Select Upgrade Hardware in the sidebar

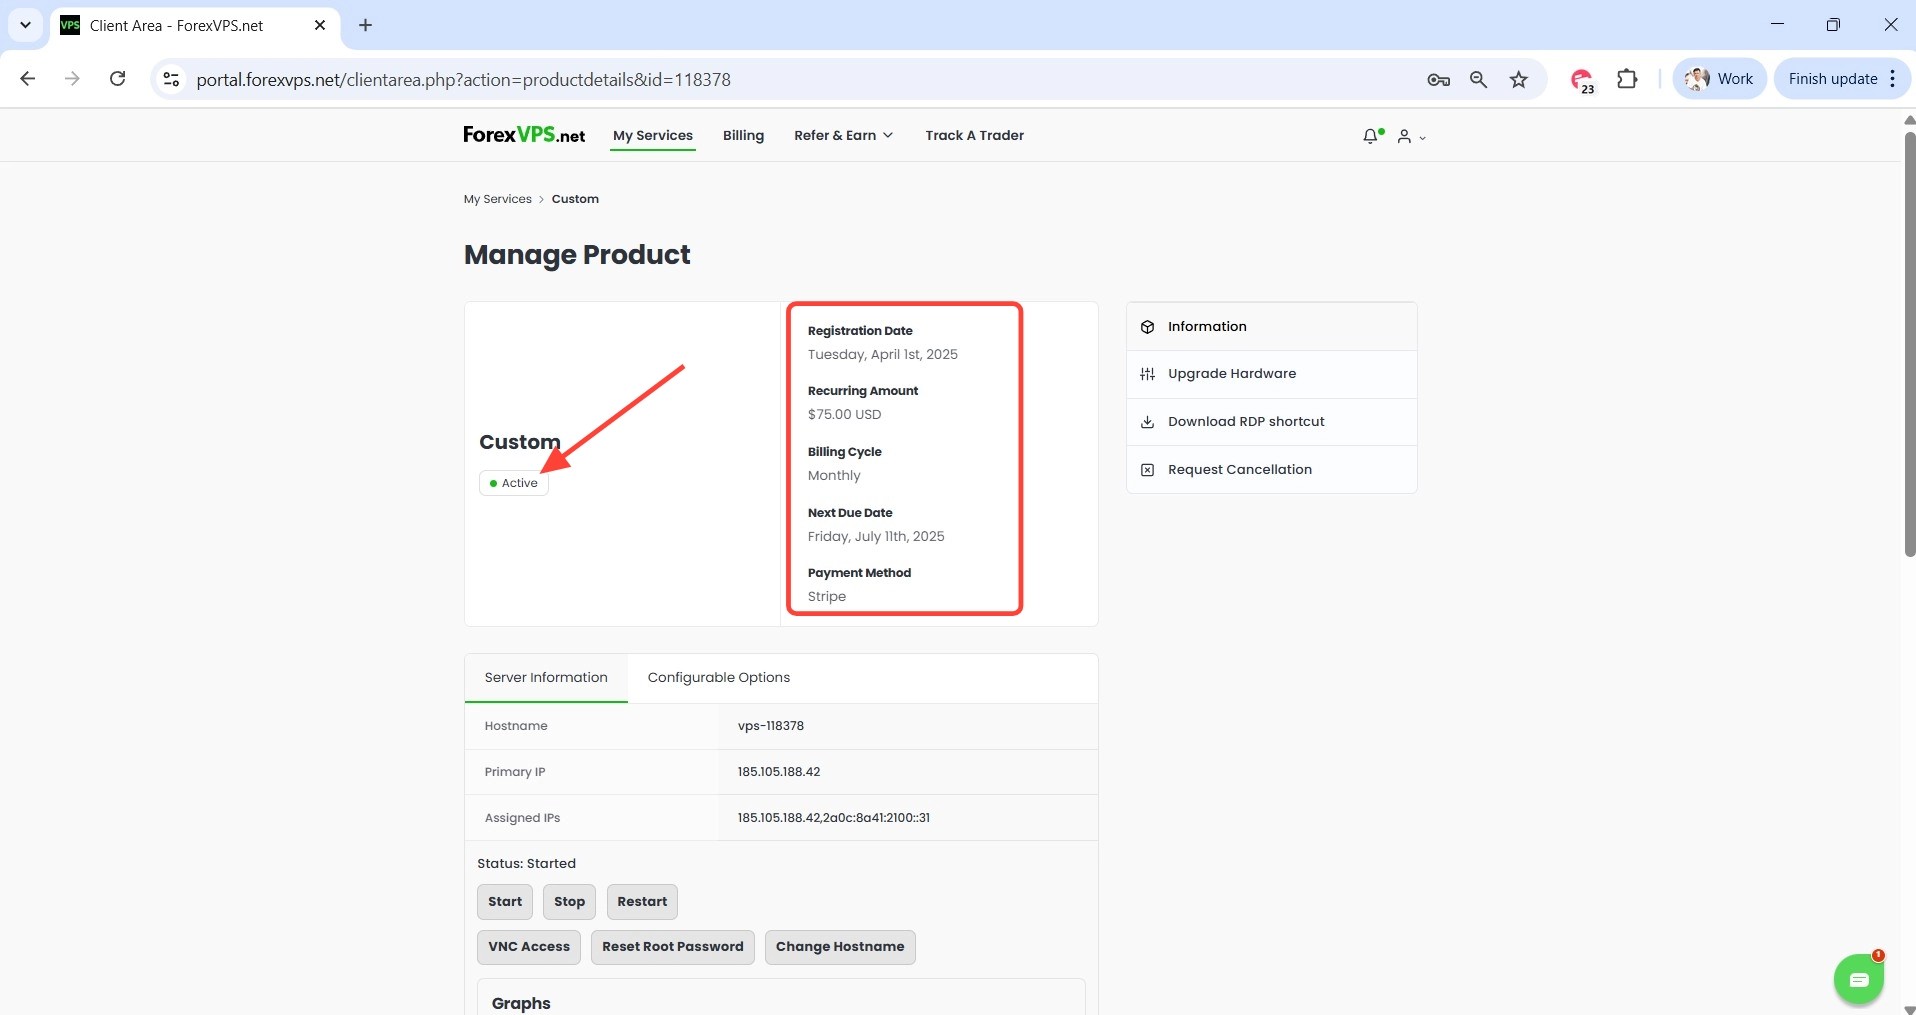[x=1271, y=374]
